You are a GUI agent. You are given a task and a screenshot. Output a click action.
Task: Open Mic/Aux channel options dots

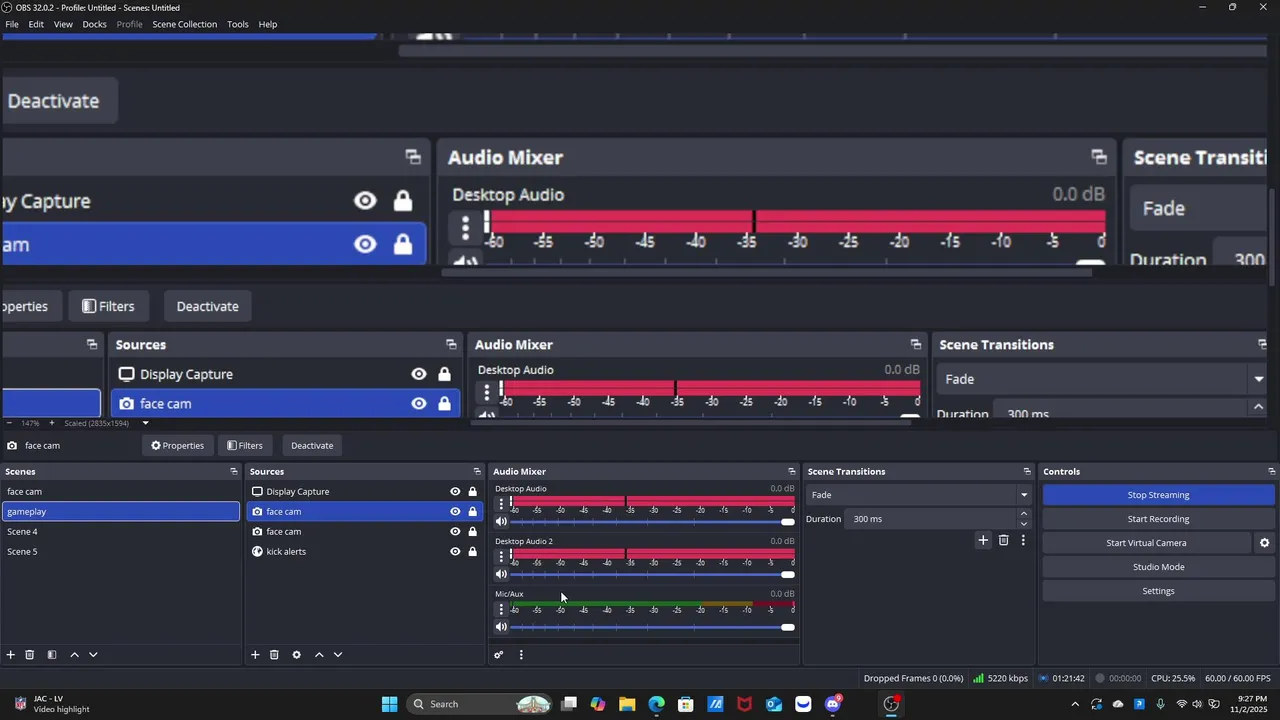pos(501,609)
